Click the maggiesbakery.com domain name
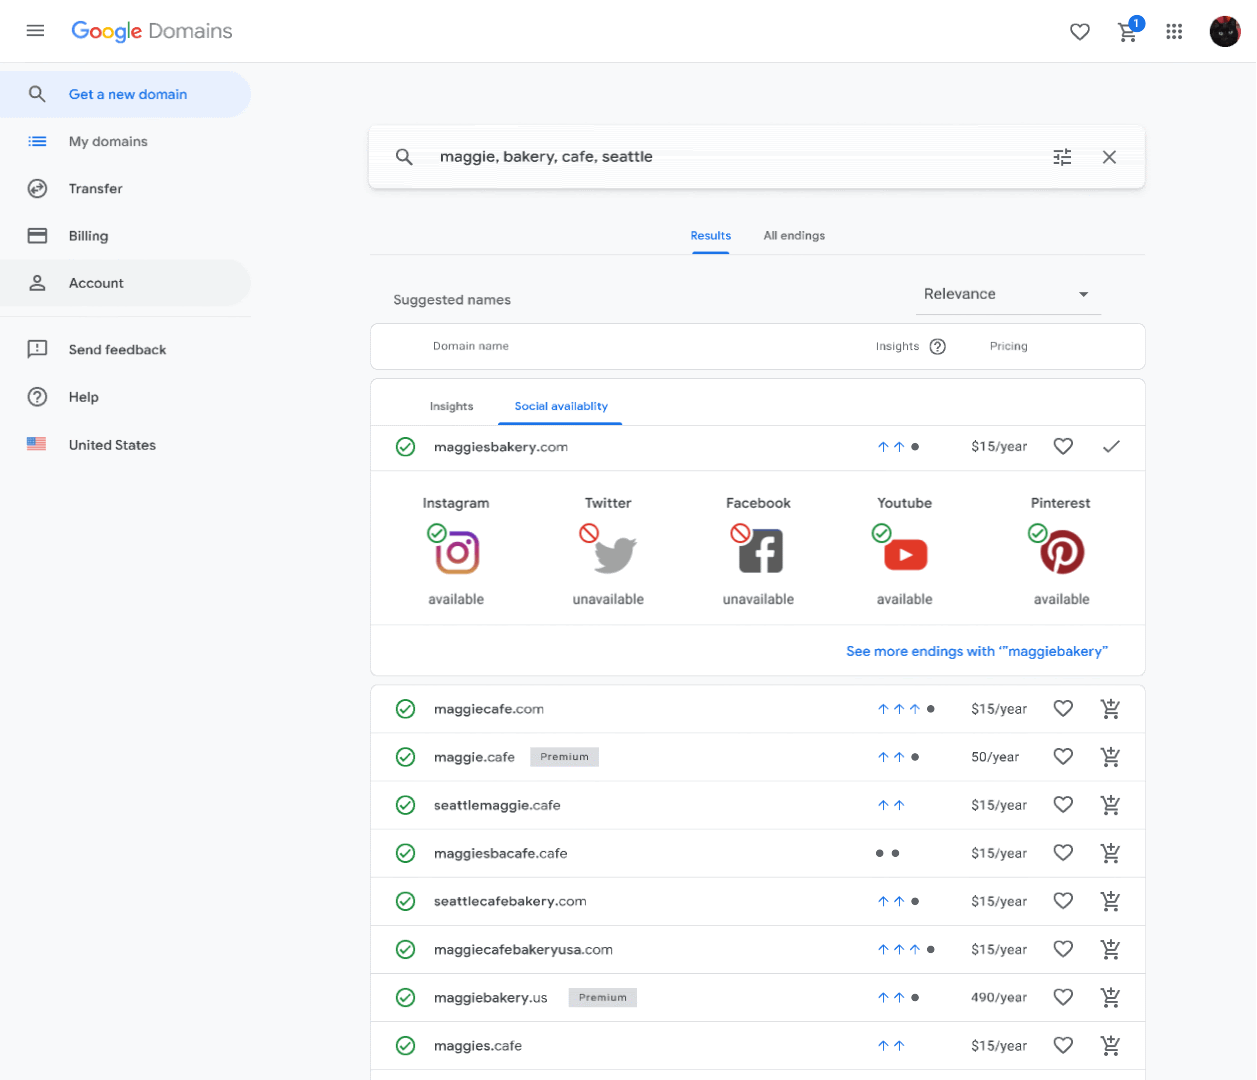The height and width of the screenshot is (1080, 1257). coord(501,447)
